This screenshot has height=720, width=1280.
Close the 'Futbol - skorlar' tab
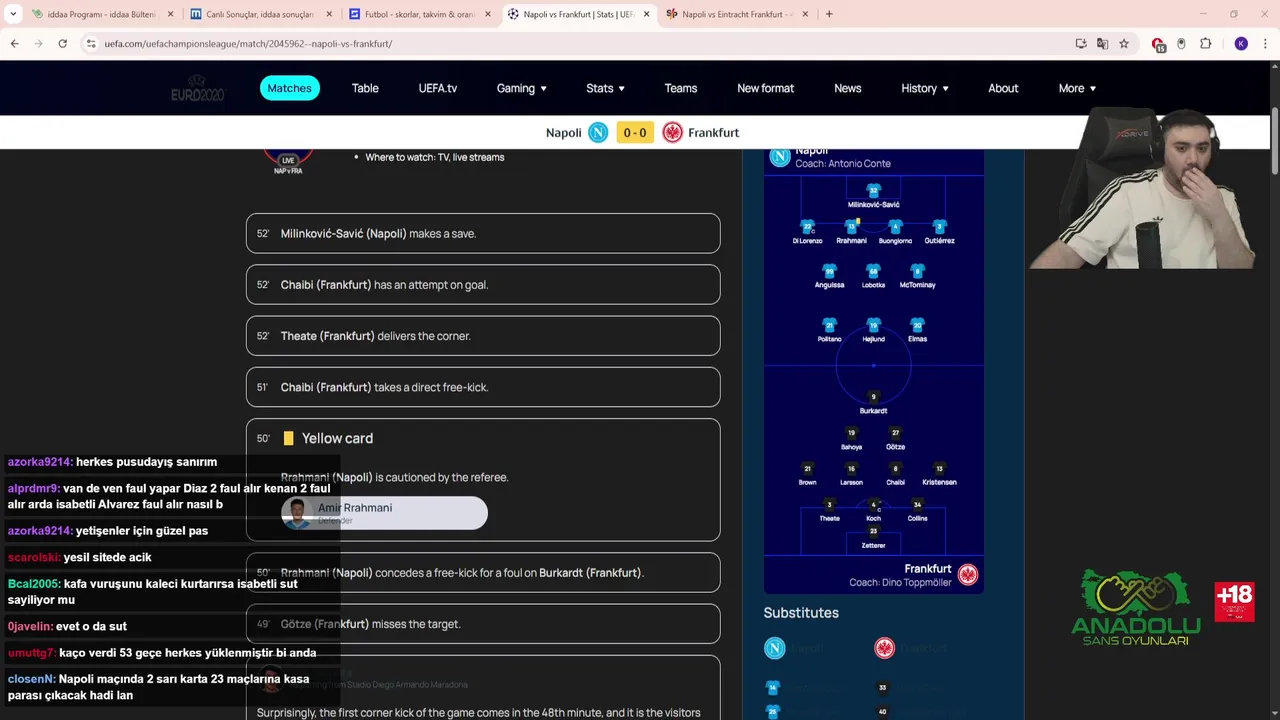pyautogui.click(x=488, y=14)
